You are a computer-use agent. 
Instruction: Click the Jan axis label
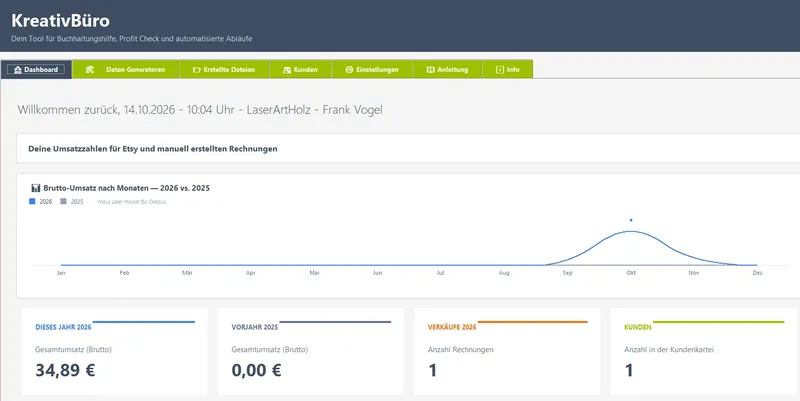[x=61, y=273]
